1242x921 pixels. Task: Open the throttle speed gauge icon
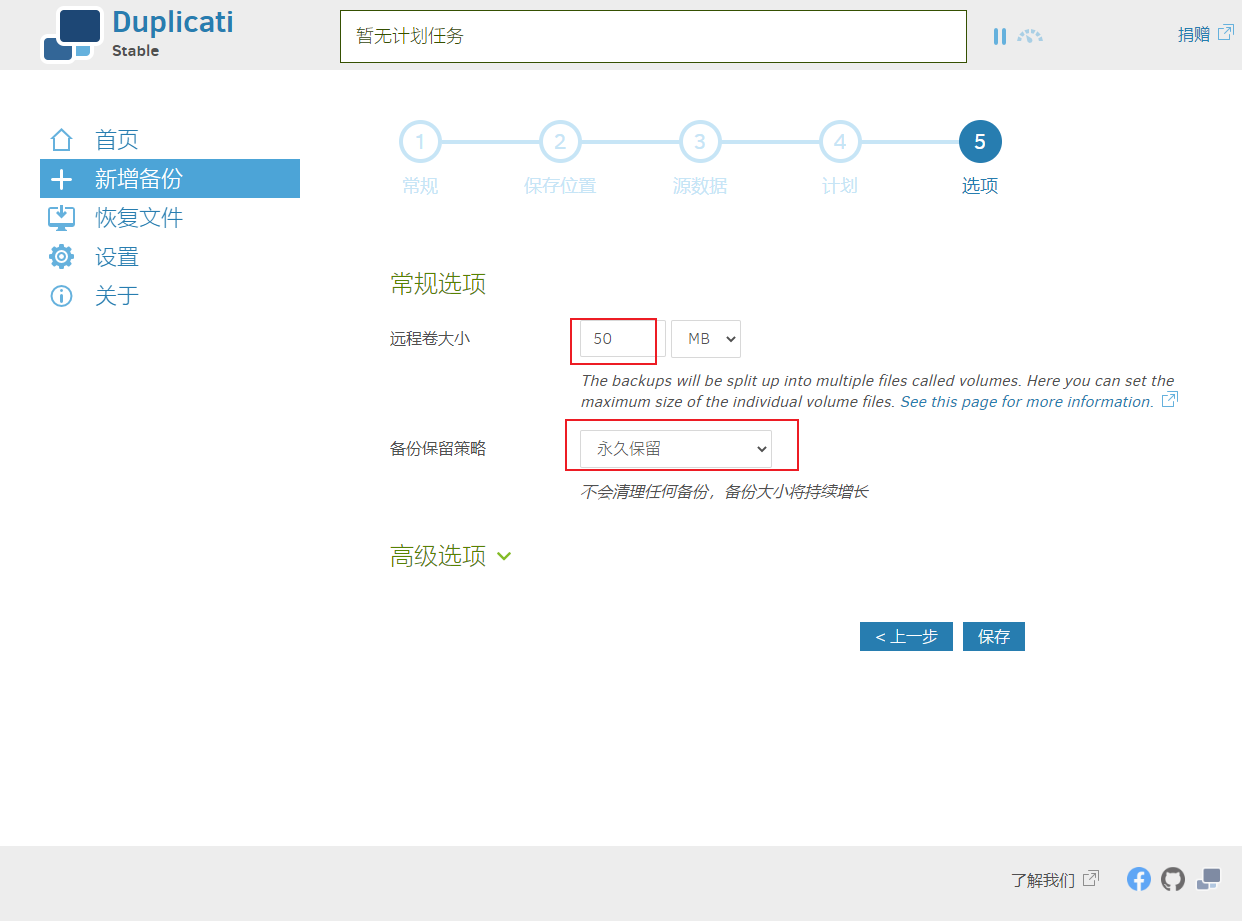coord(1030,36)
